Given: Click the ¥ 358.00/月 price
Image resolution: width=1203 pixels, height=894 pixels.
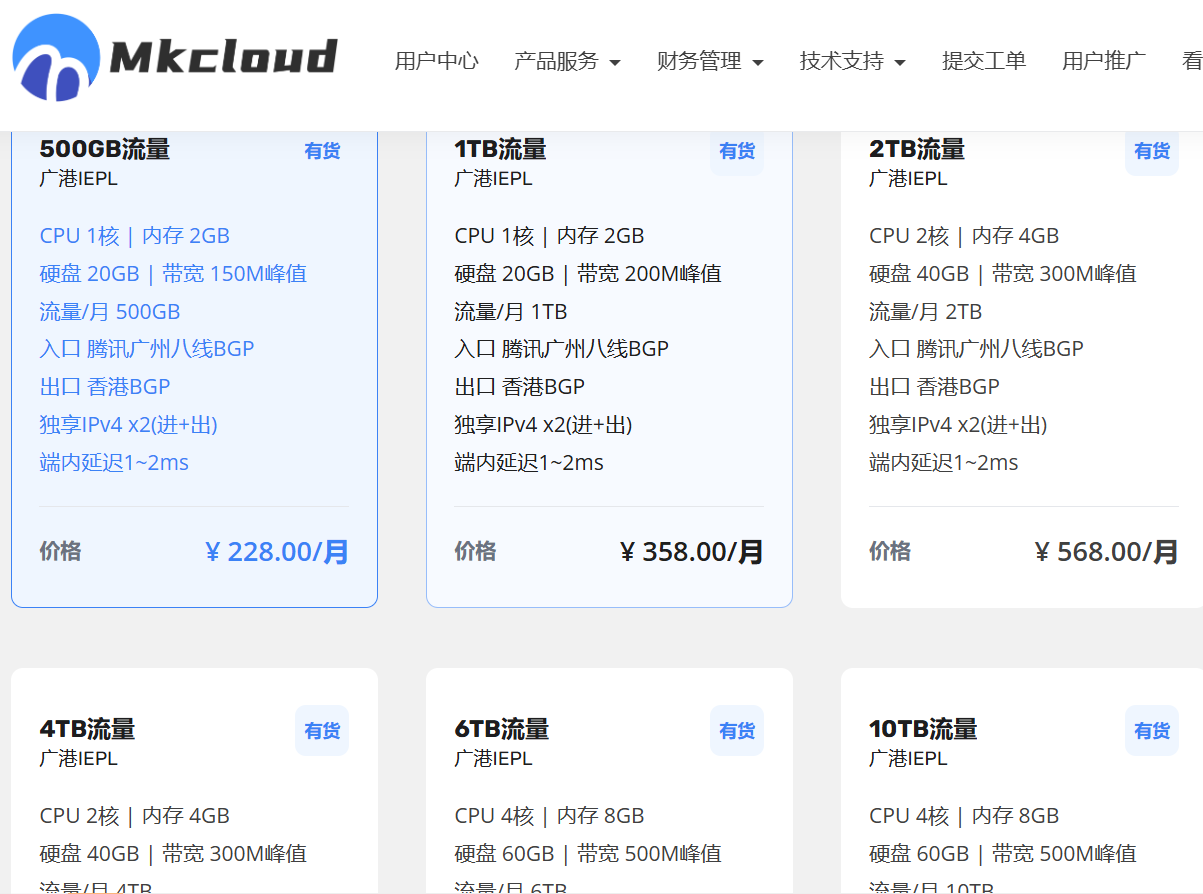Looking at the screenshot, I should click(692, 552).
